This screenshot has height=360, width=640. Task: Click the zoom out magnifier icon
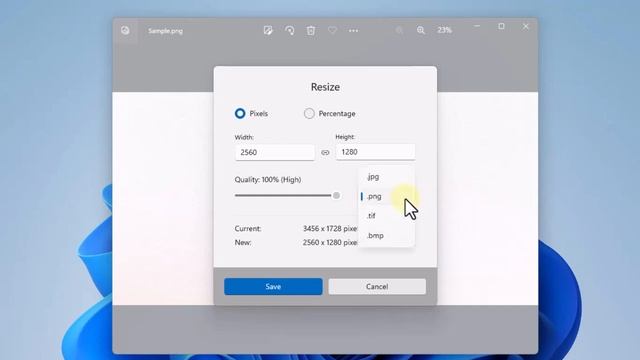click(x=399, y=30)
